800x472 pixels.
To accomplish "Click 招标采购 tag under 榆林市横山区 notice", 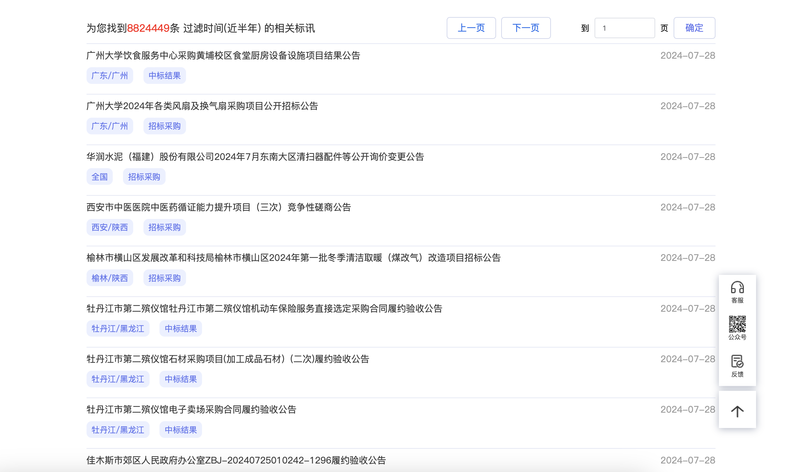I will click(164, 278).
